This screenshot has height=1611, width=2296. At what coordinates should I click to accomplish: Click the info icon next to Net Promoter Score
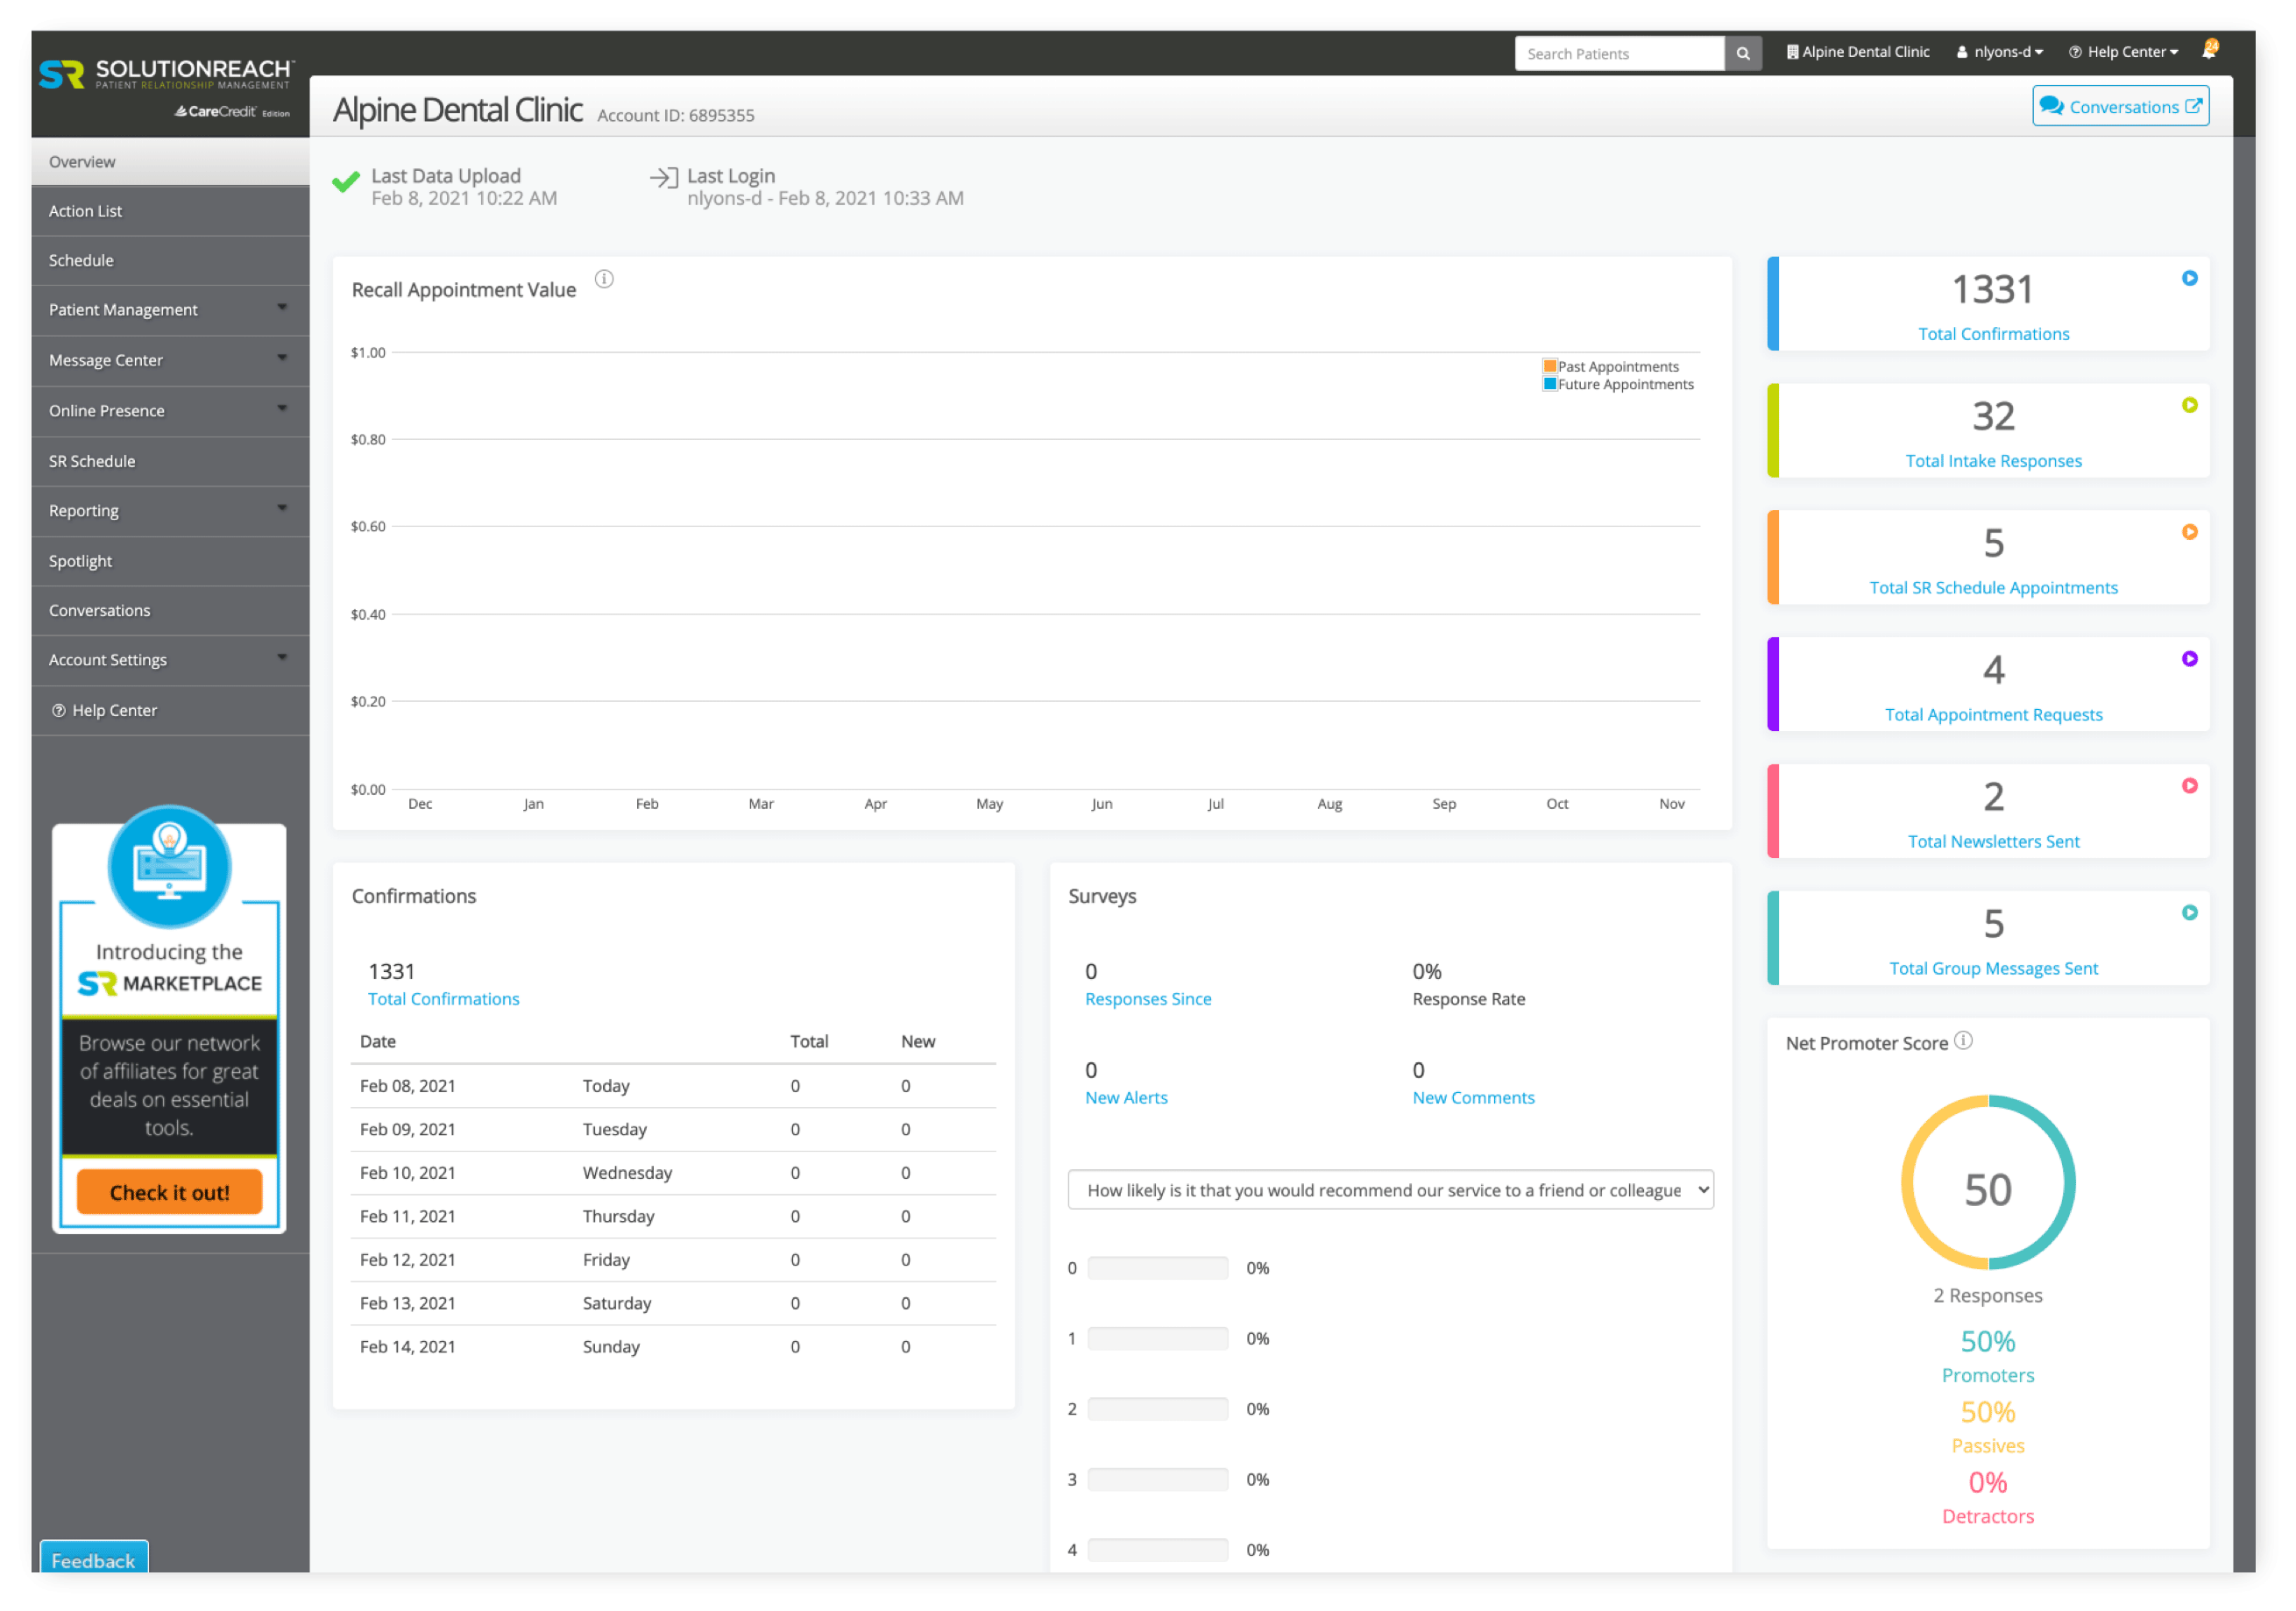1963,1040
